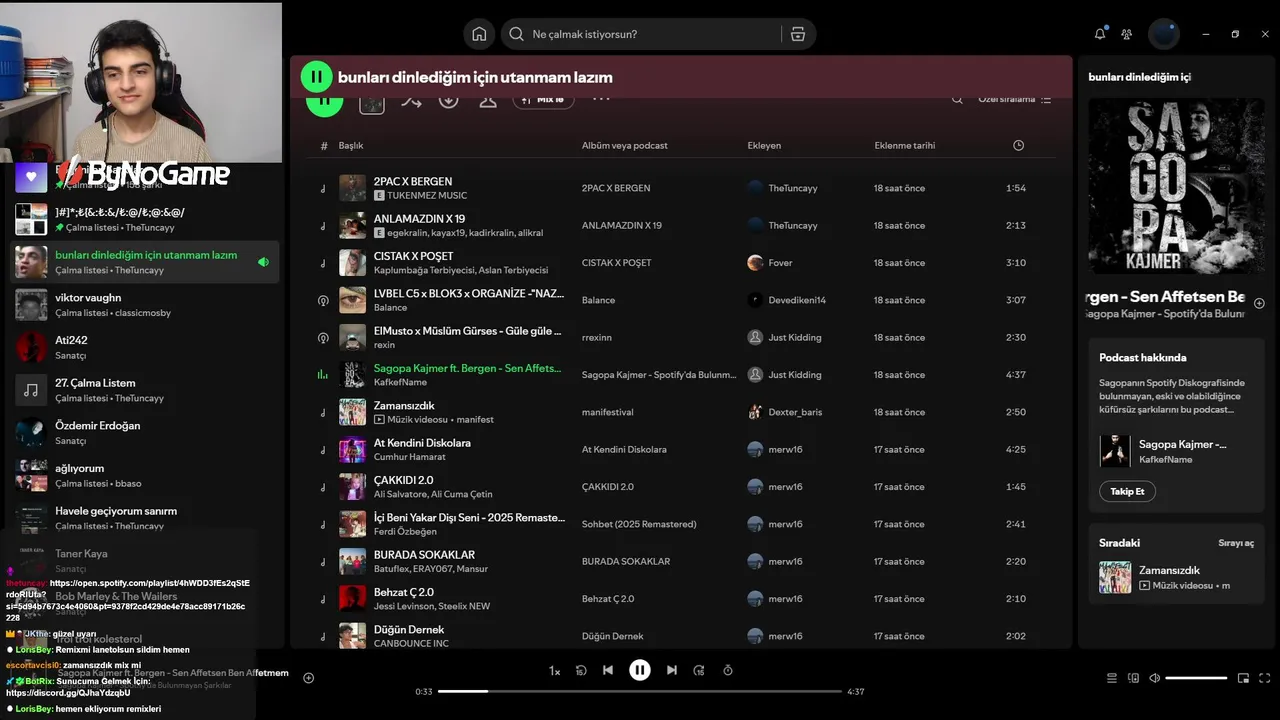
Task: Click 'Sırayı aç' to open queue
Action: pyautogui.click(x=1236, y=543)
